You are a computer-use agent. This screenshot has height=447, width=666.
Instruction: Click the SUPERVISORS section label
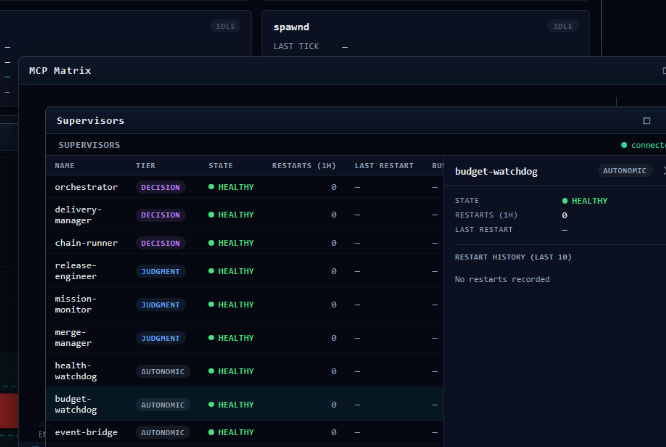89,145
